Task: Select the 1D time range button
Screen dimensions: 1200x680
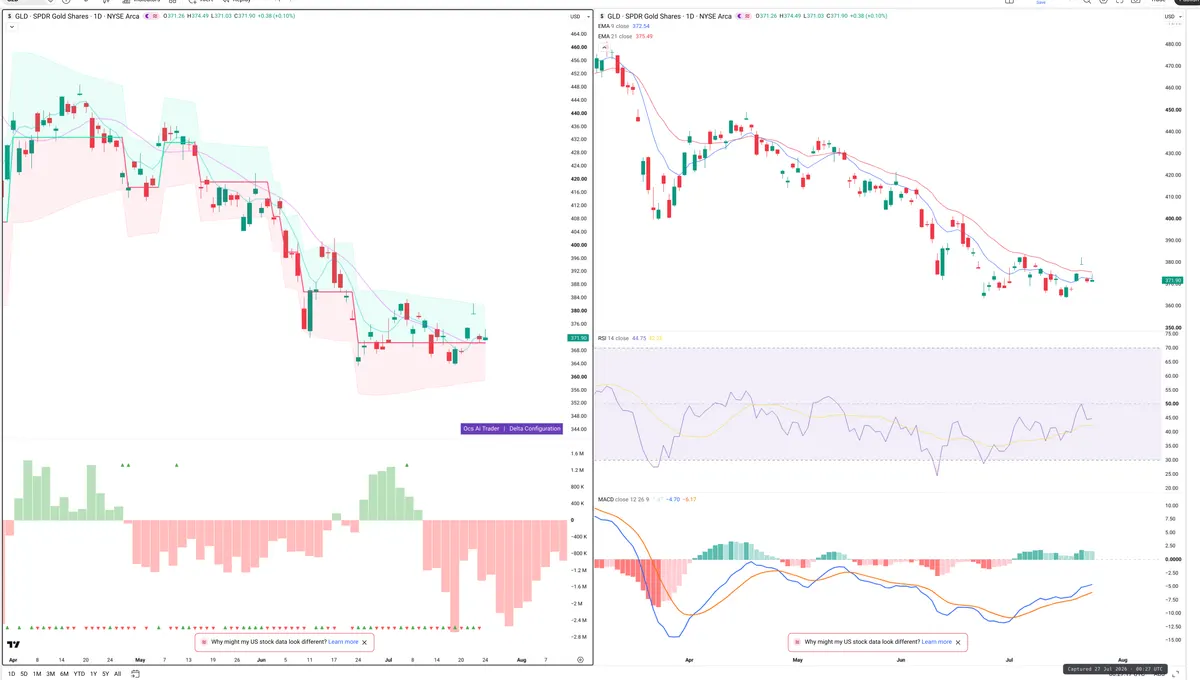Action: pos(12,674)
